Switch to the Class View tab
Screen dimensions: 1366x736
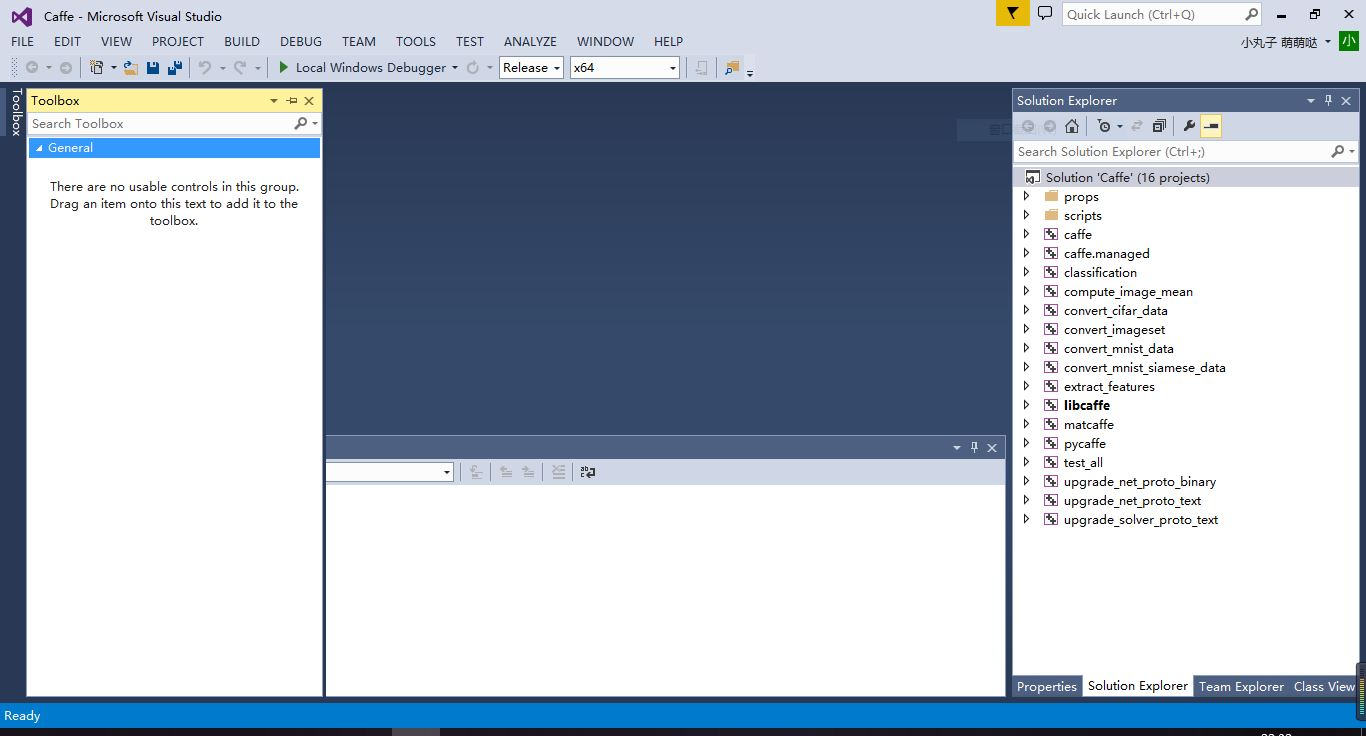1324,686
